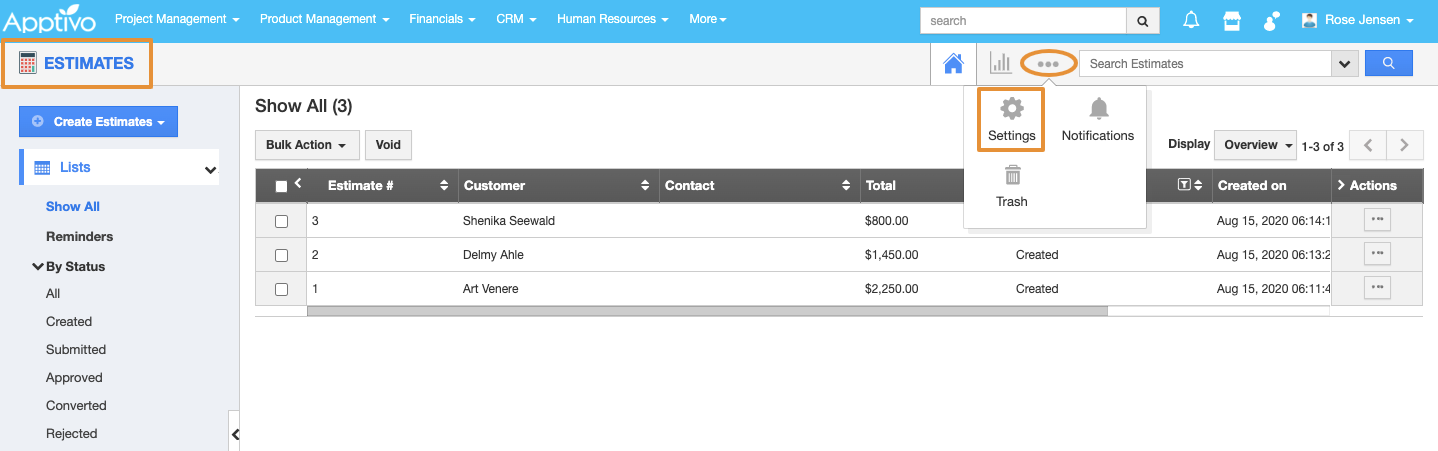The width and height of the screenshot is (1438, 451).
Task: Expand the Bulk Action dropdown
Action: (306, 145)
